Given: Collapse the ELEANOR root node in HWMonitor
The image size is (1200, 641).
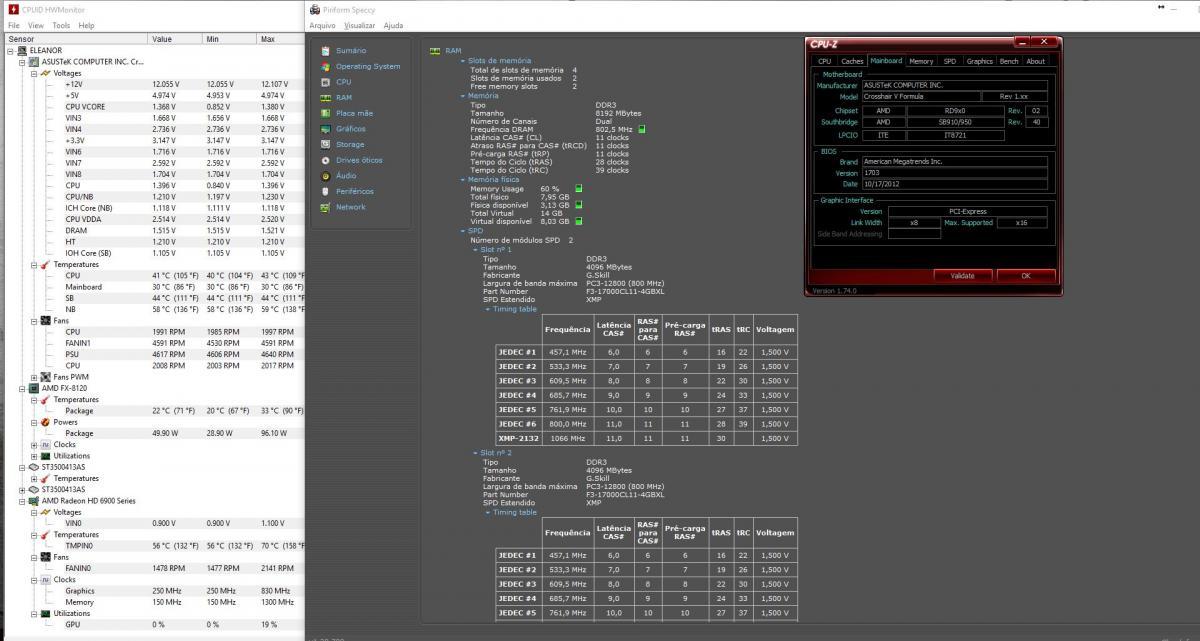Looking at the screenshot, I should pyautogui.click(x=10, y=50).
